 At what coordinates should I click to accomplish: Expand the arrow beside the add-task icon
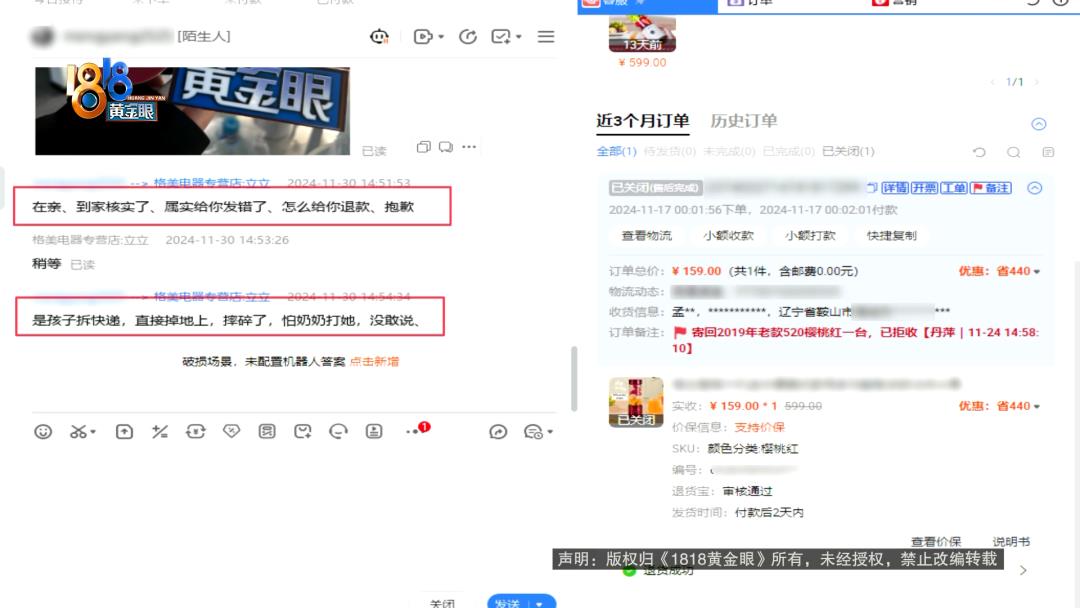[519, 36]
